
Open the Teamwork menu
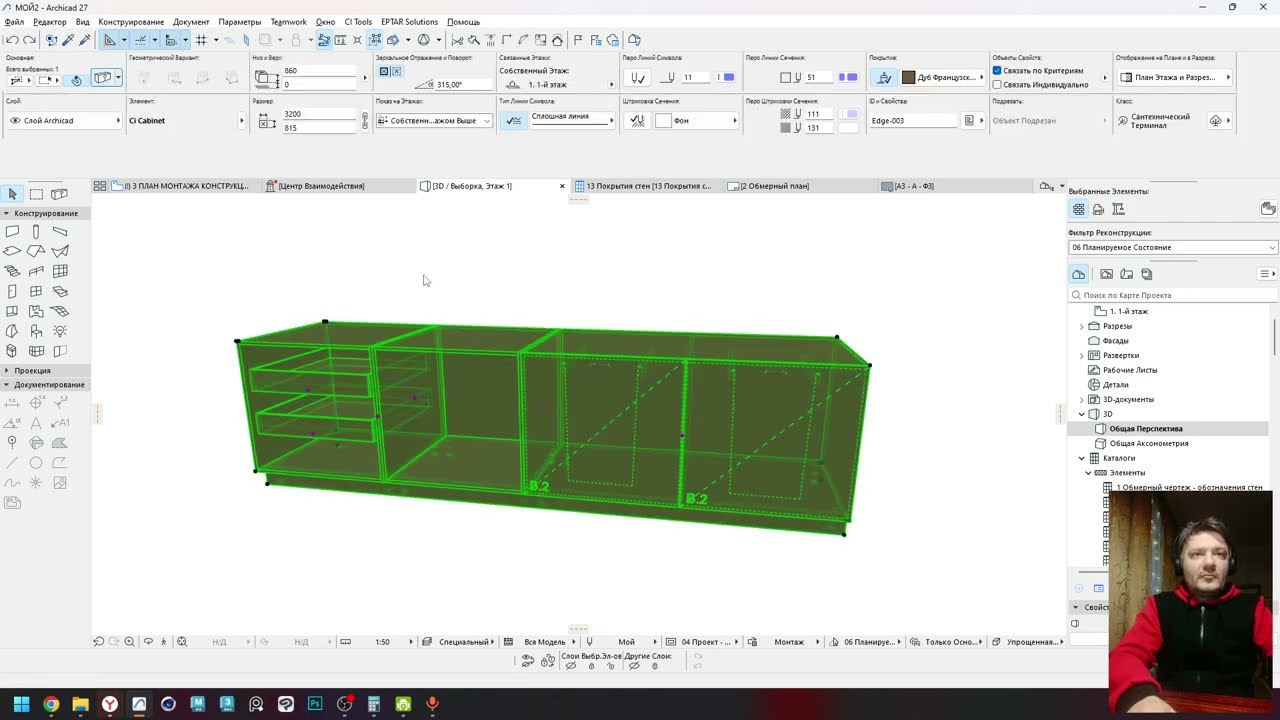click(289, 22)
